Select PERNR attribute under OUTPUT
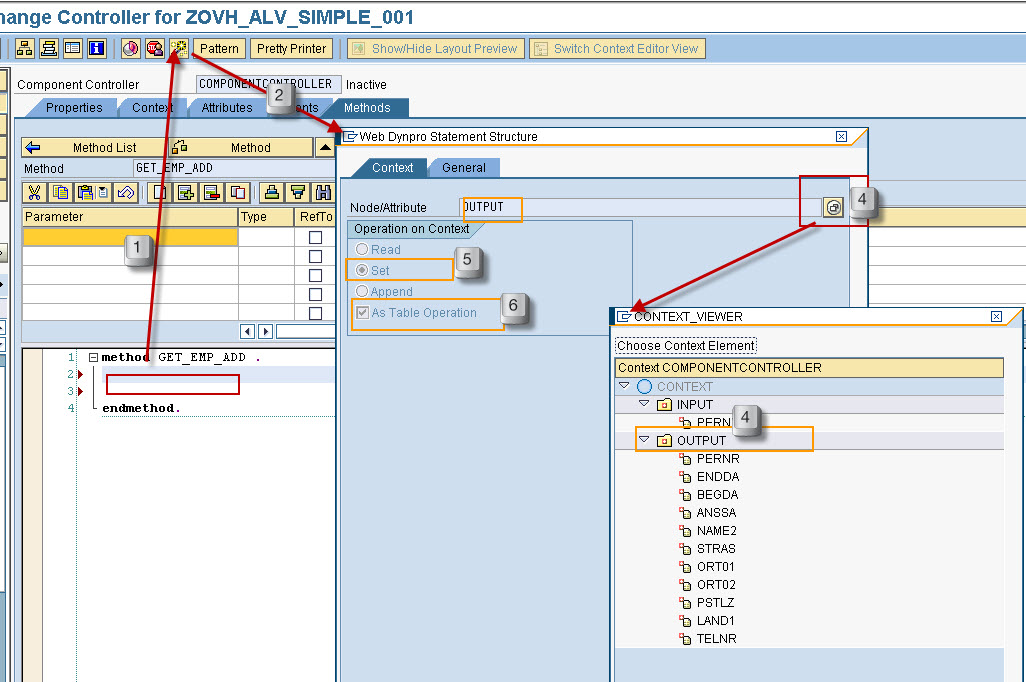 click(718, 459)
